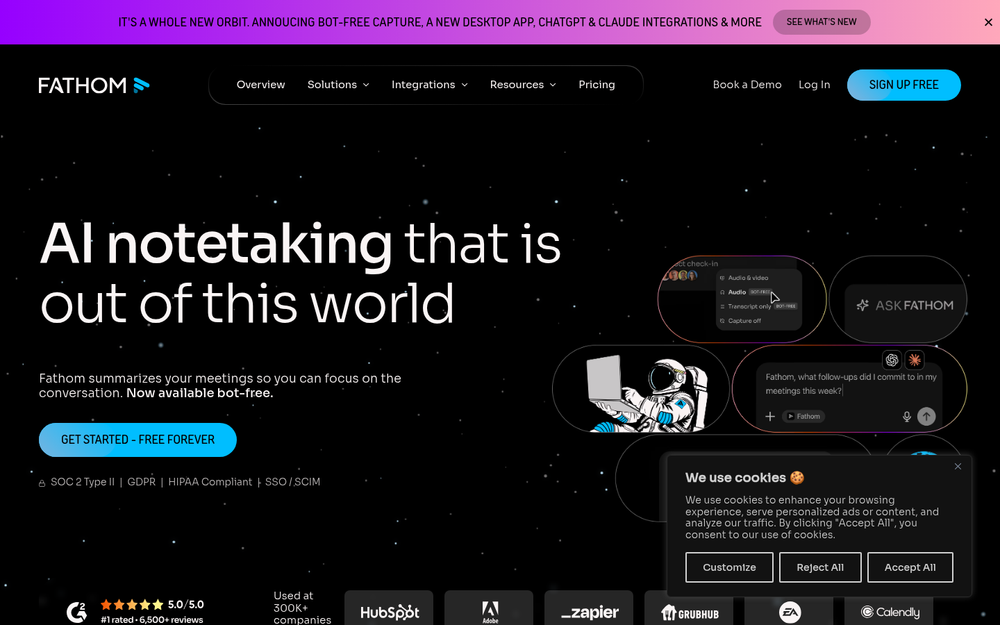Viewport: 1000px width, 625px height.
Task: Click the Accept All cookies button
Action: (x=910, y=567)
